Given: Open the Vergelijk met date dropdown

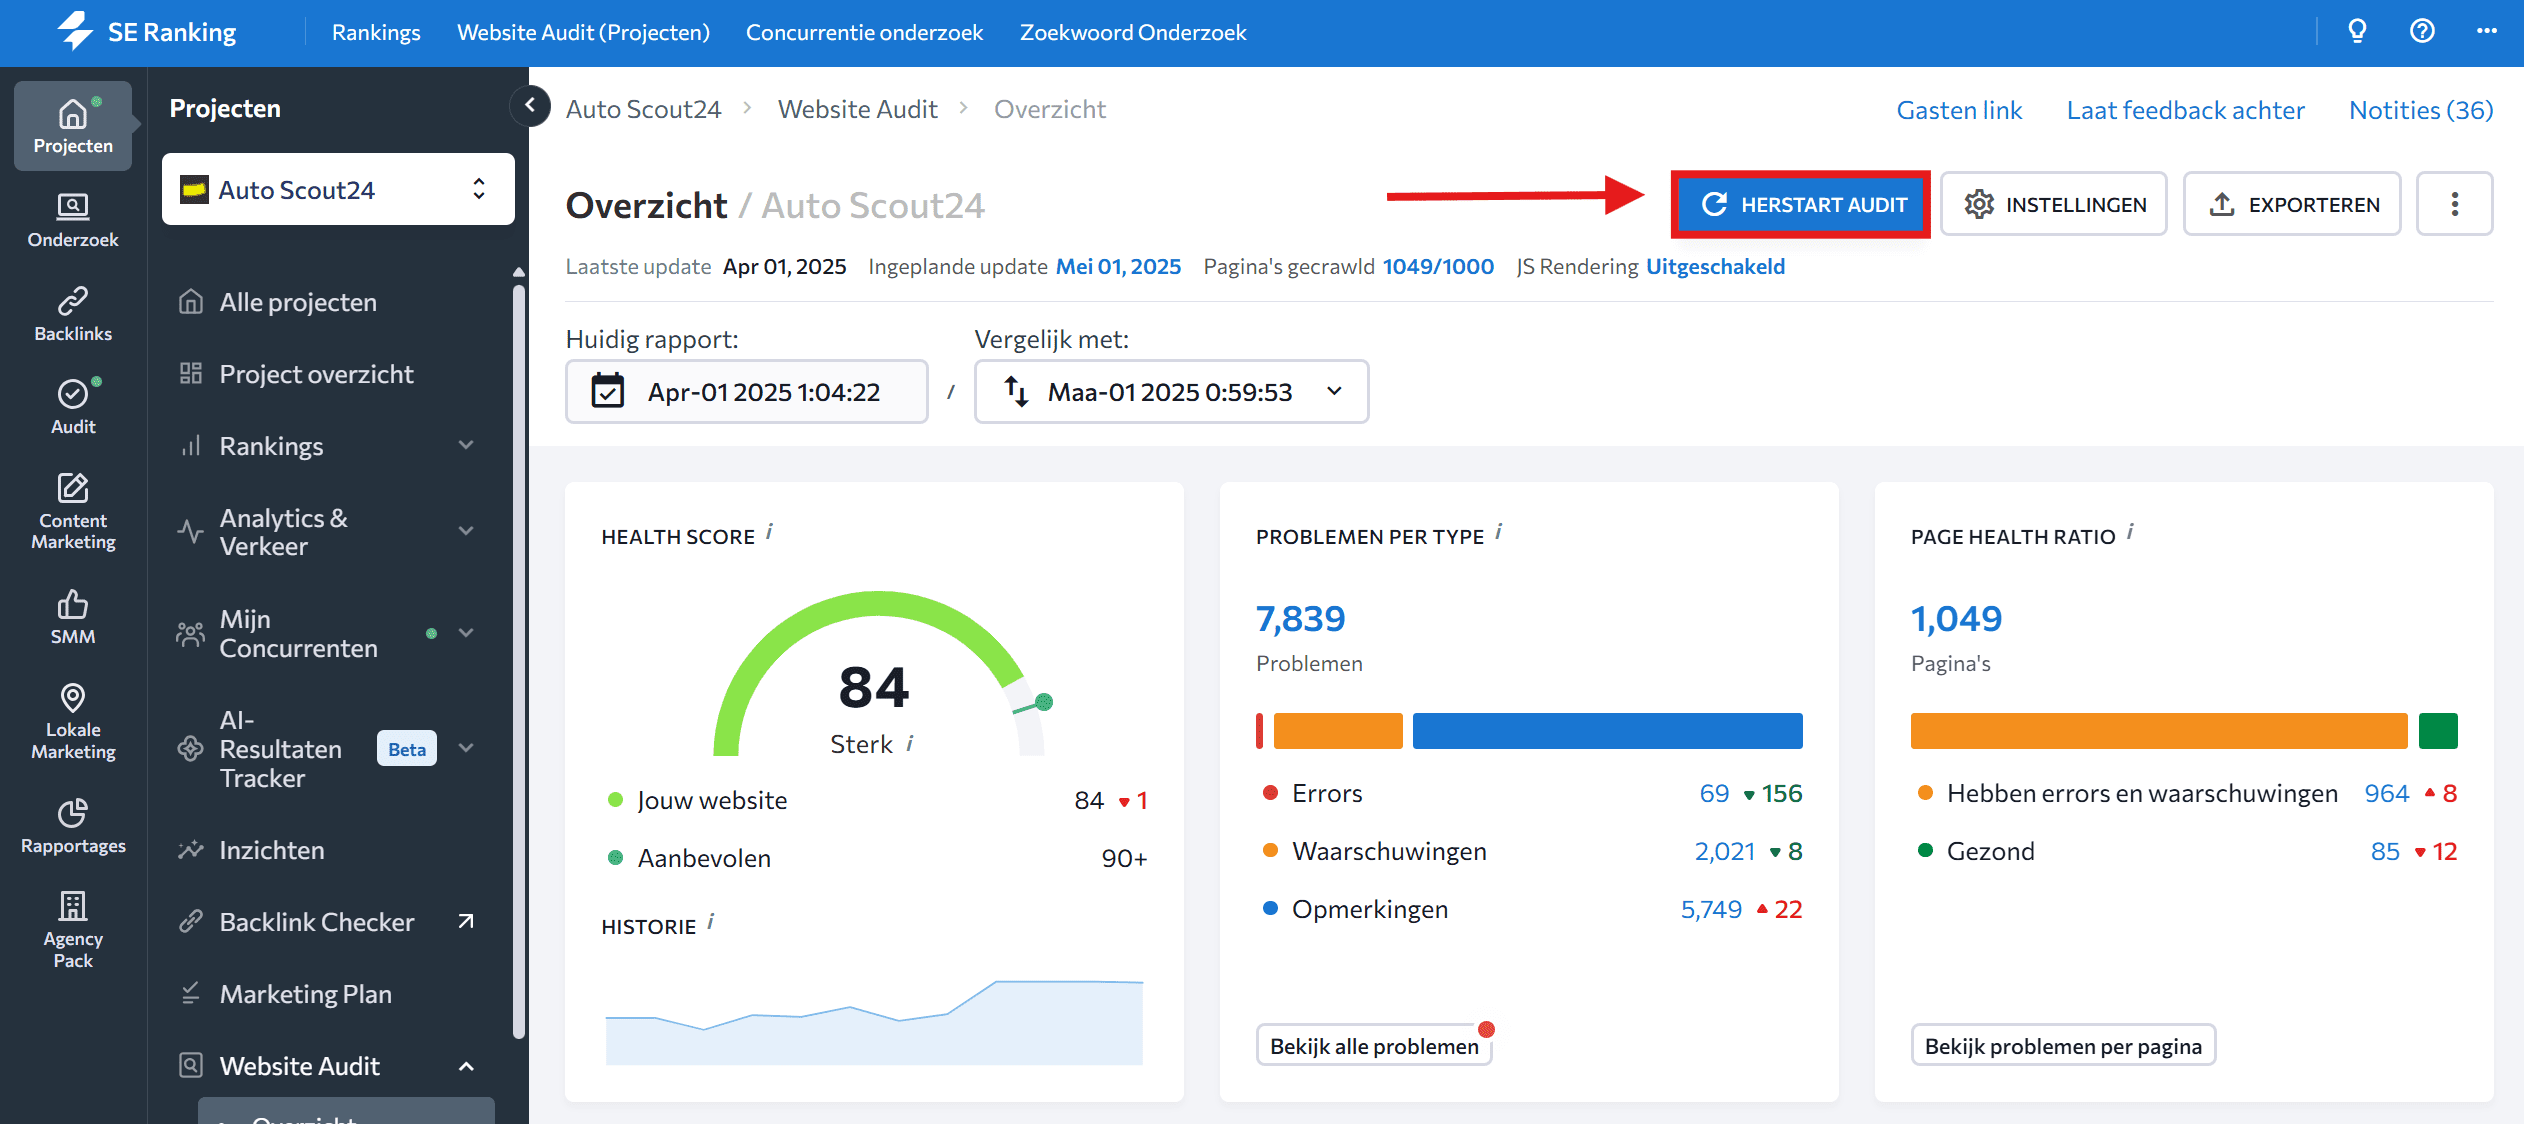Looking at the screenshot, I should point(1171,391).
